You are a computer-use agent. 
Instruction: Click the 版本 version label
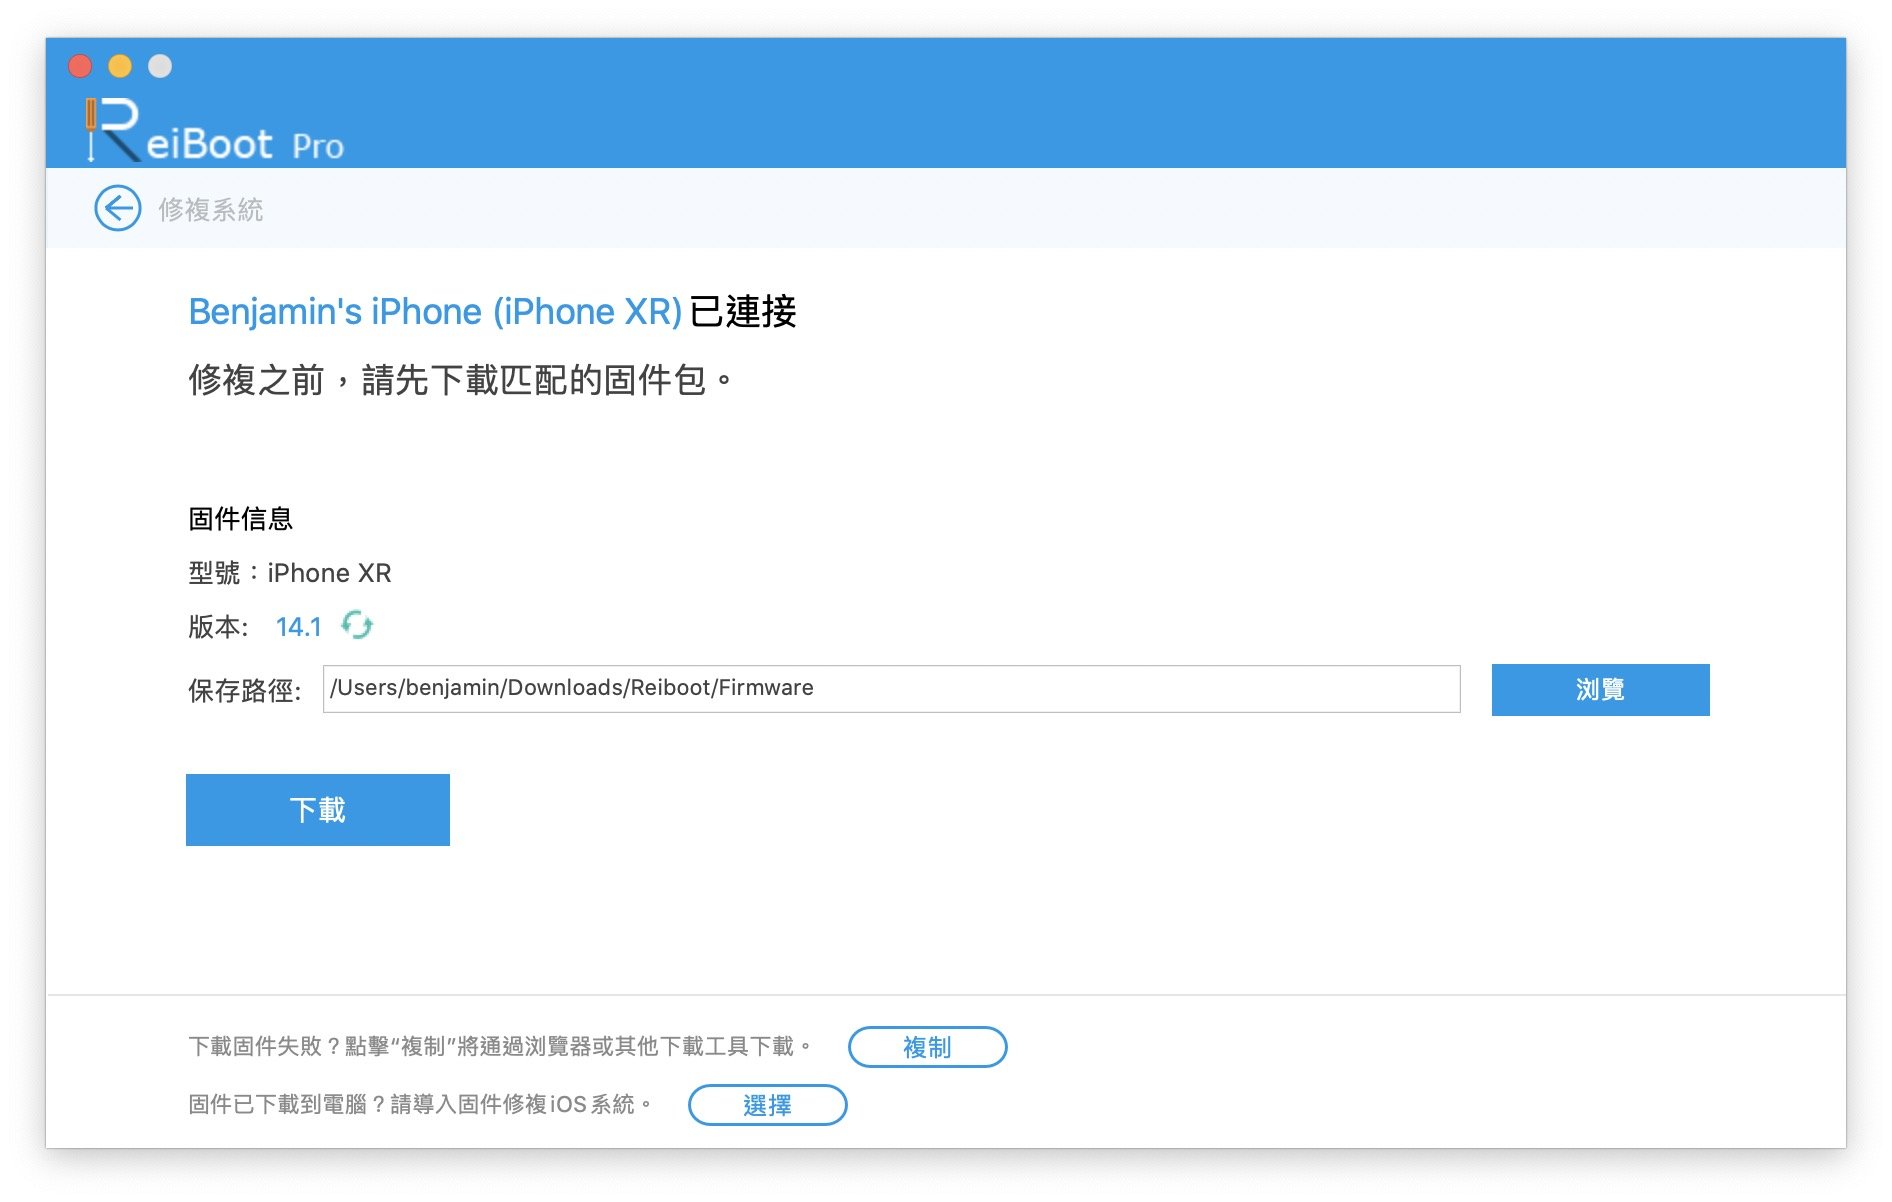(x=218, y=627)
